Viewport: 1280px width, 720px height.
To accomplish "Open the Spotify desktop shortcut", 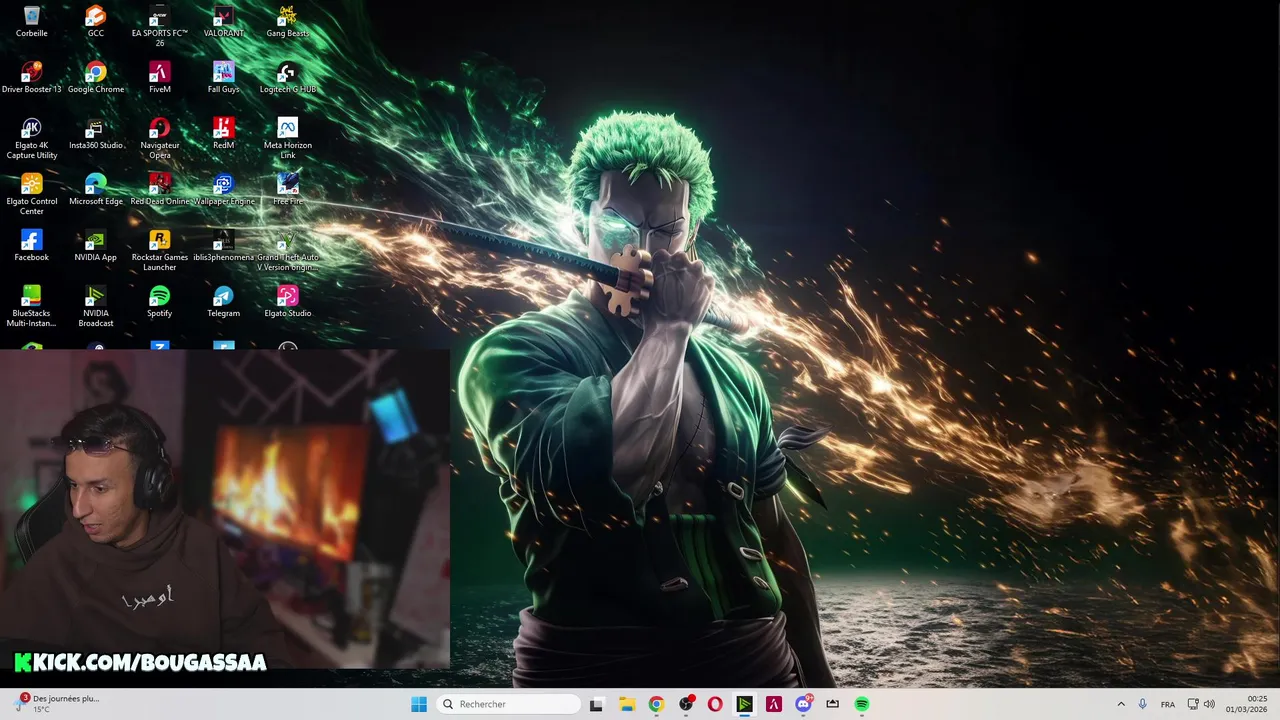I will [159, 301].
